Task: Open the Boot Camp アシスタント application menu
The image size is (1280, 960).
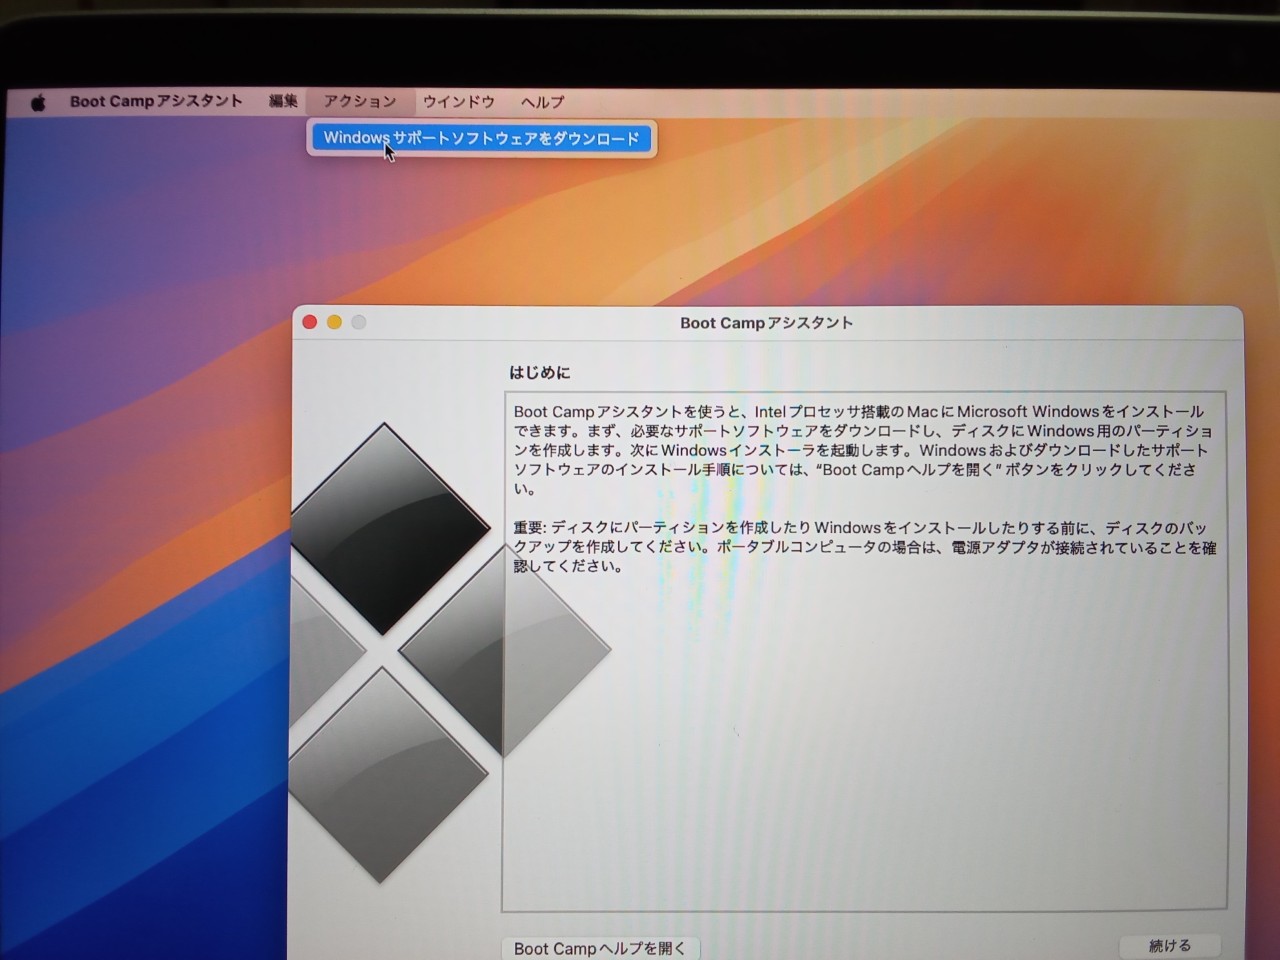Action: pyautogui.click(x=156, y=101)
